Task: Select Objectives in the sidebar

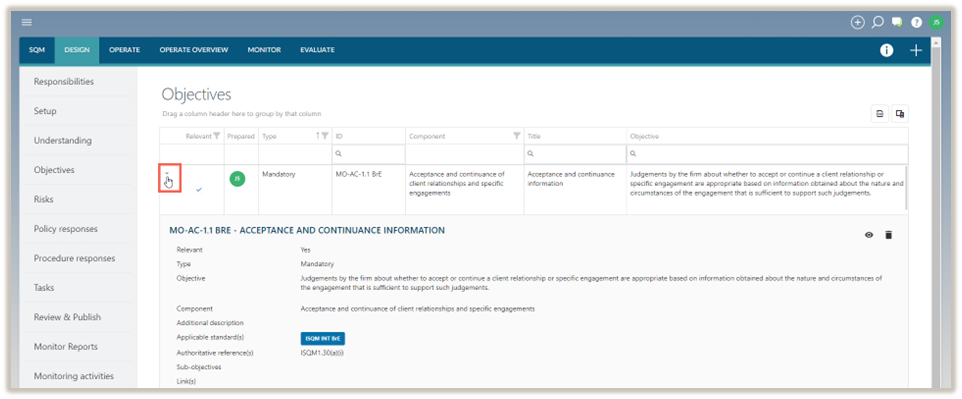Action: 54,170
